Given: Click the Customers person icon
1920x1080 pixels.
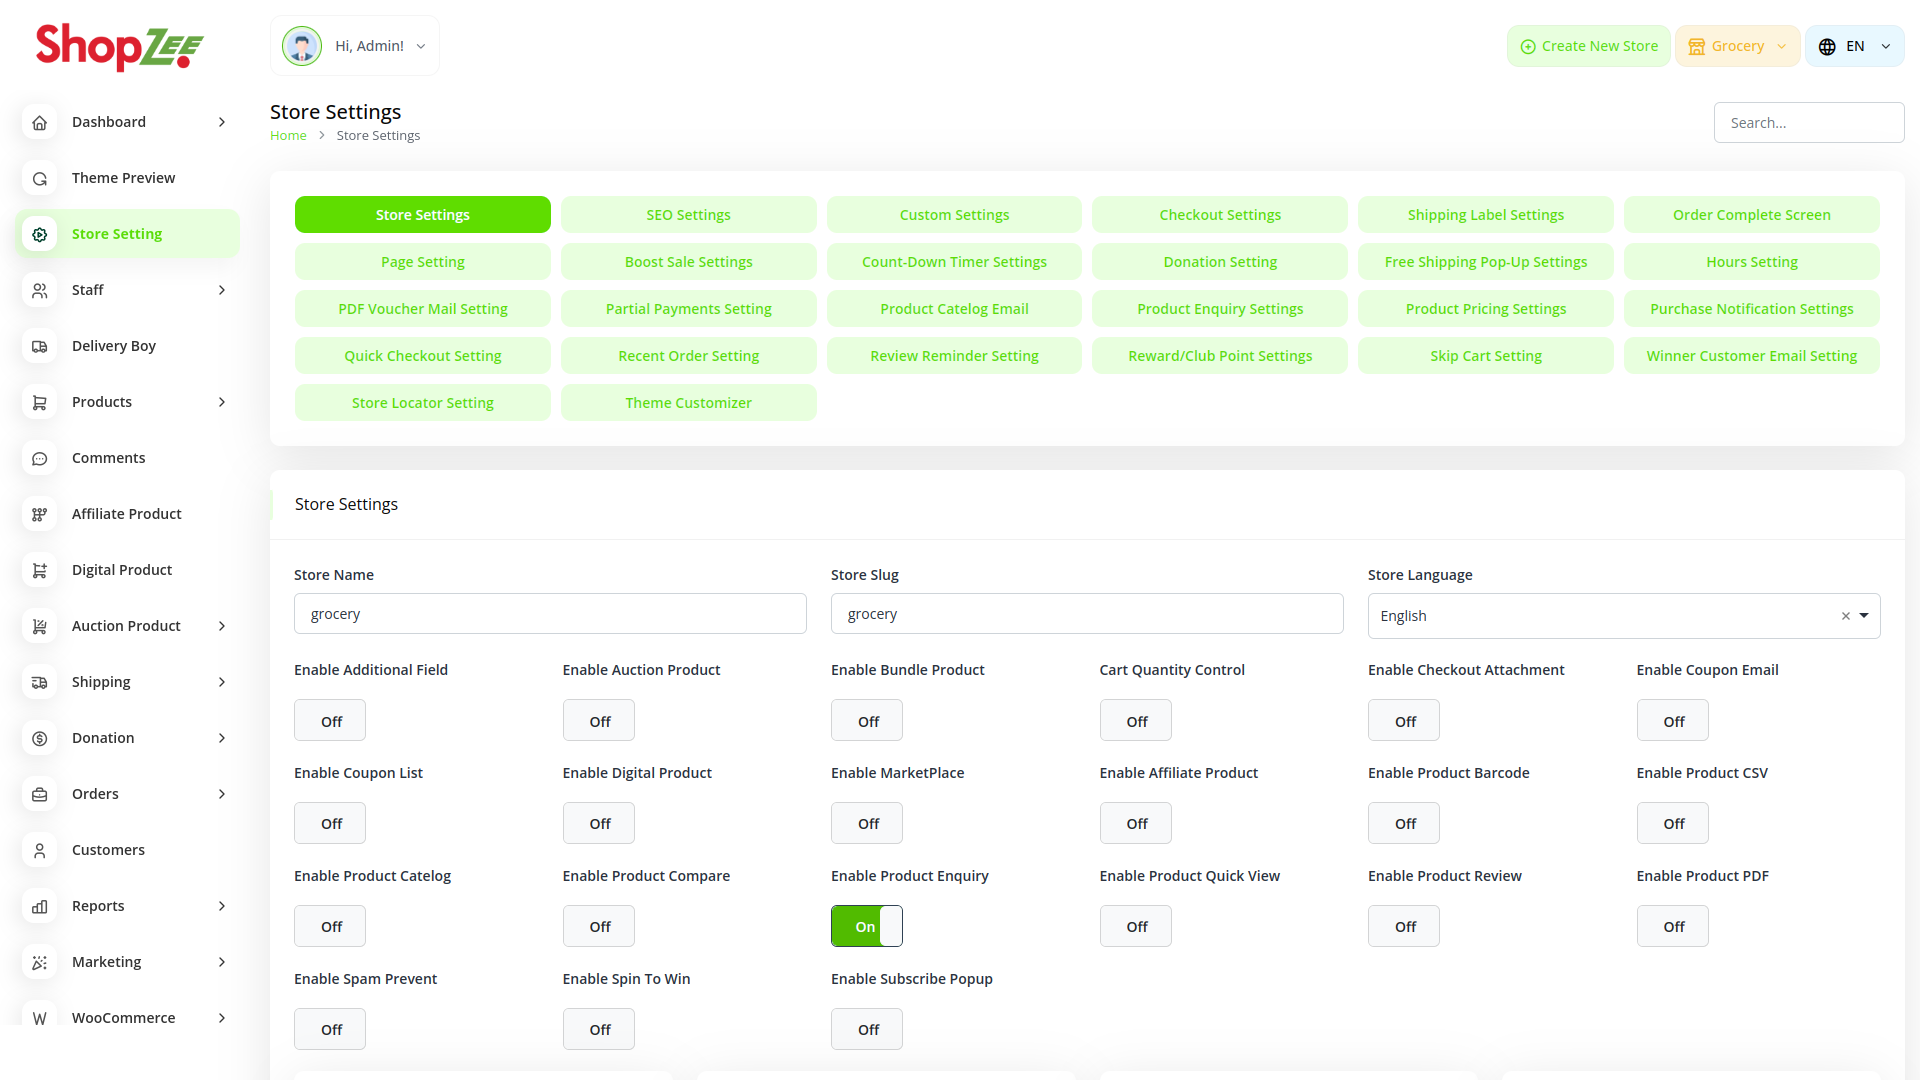Looking at the screenshot, I should tap(40, 850).
